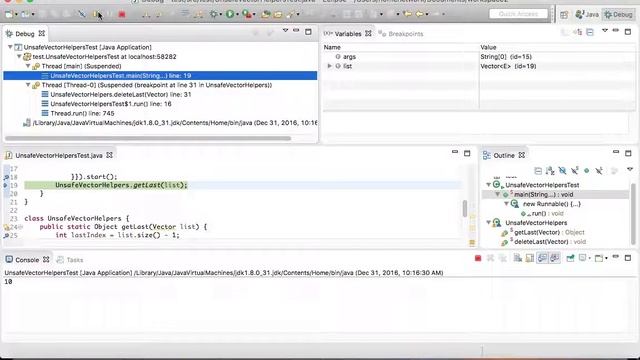Click the red Terminate icon in main toolbar
The width and height of the screenshot is (640, 360).
click(122, 15)
